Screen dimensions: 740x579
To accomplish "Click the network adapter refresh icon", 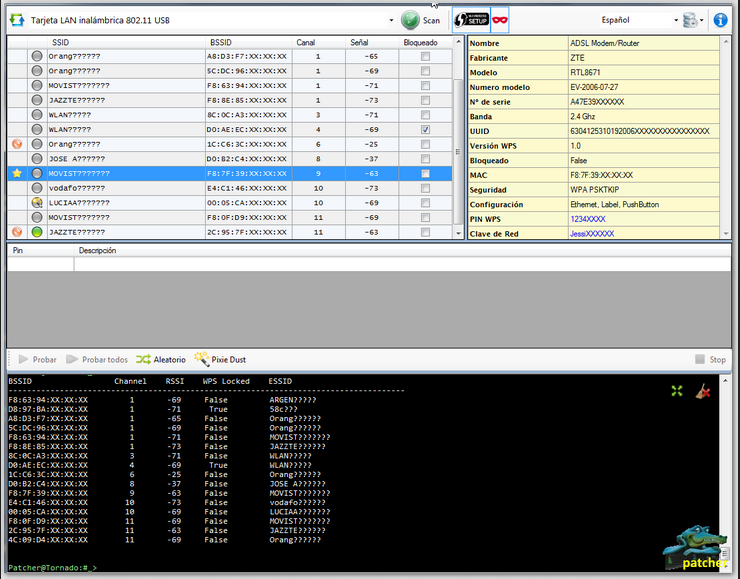I will 17,20.
